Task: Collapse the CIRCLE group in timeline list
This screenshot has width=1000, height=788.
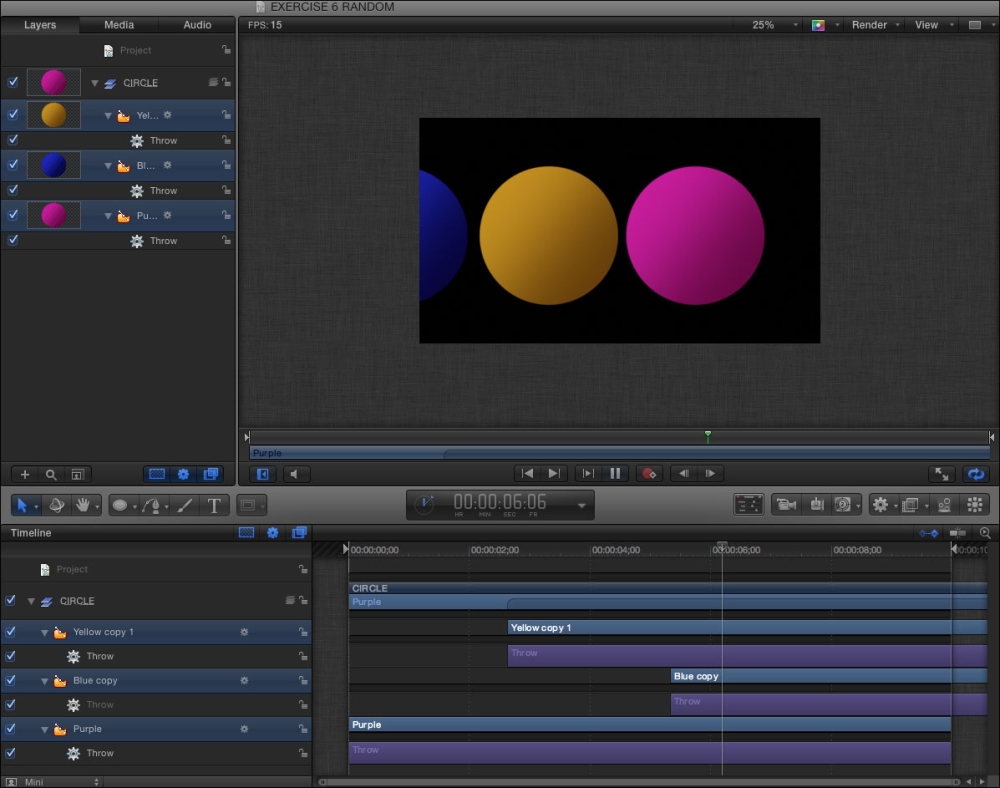Action: 31,601
